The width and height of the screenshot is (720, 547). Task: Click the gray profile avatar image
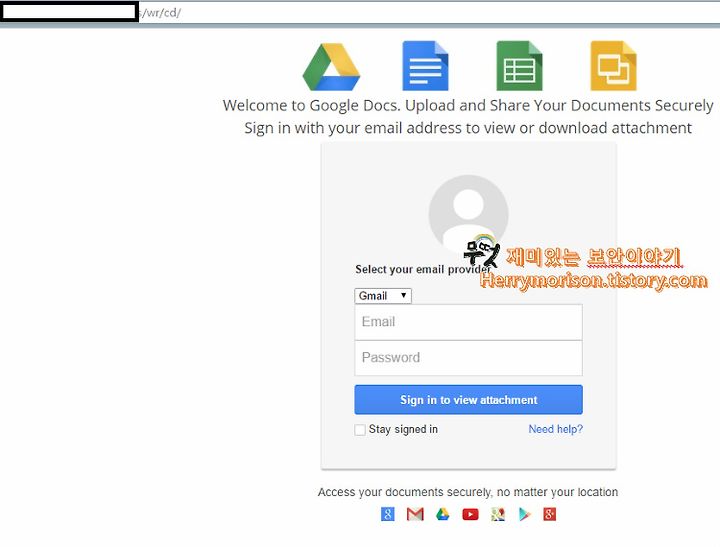(x=468, y=214)
